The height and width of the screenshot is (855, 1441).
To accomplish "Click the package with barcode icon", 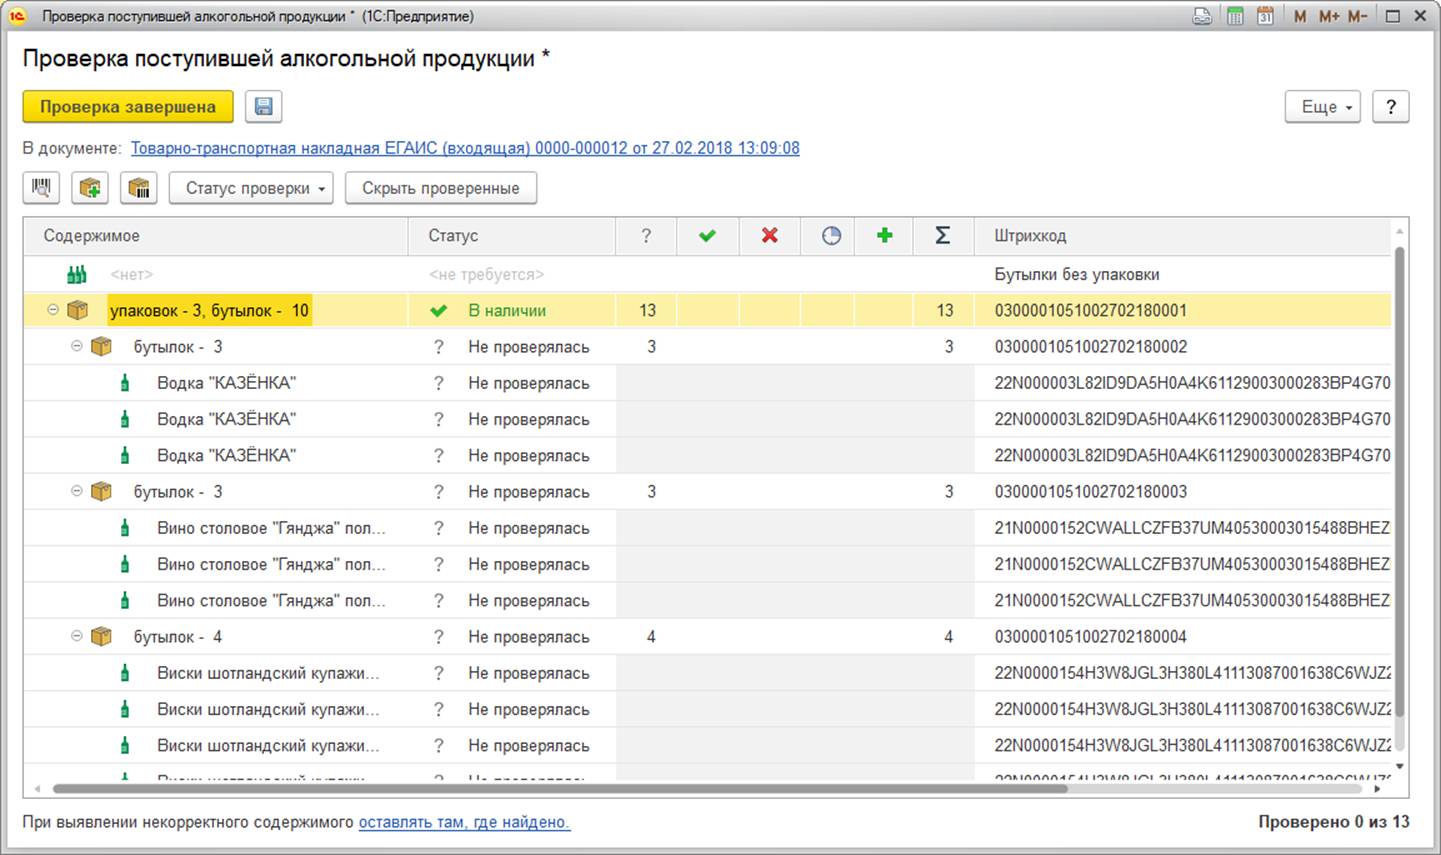I will 139,188.
